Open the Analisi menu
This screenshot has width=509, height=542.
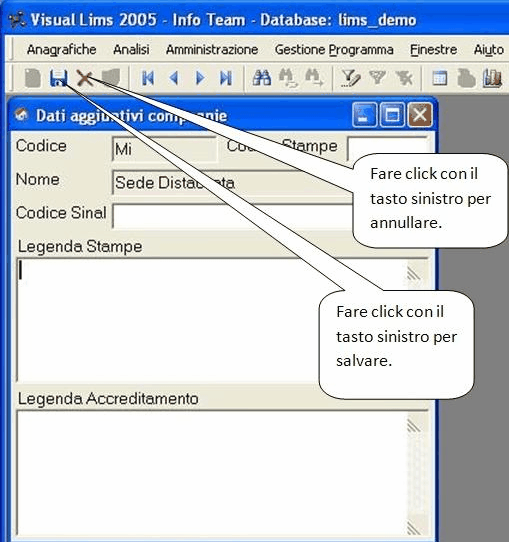coord(131,50)
